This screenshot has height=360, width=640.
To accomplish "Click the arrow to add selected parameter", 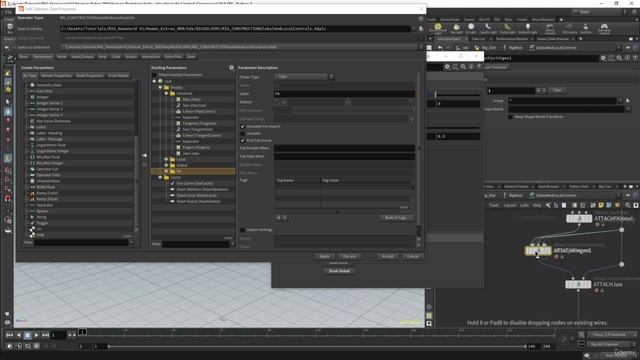I will [144, 156].
